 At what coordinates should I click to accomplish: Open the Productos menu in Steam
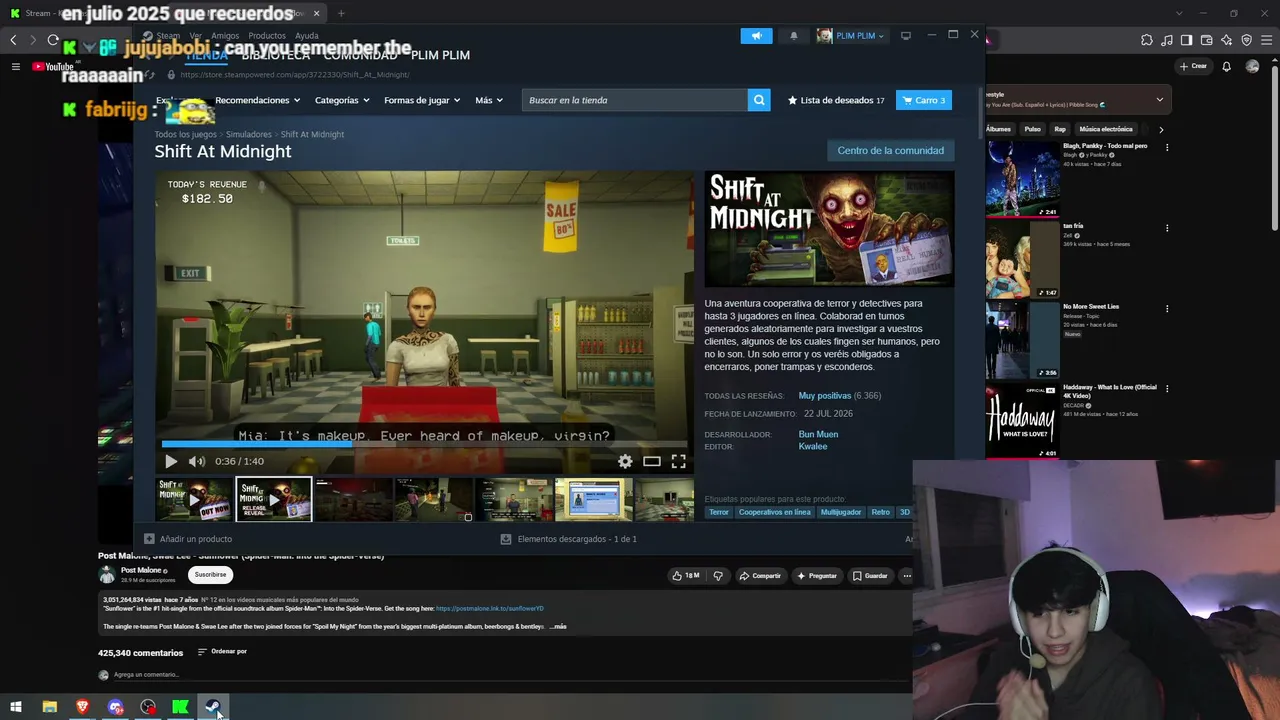[267, 36]
